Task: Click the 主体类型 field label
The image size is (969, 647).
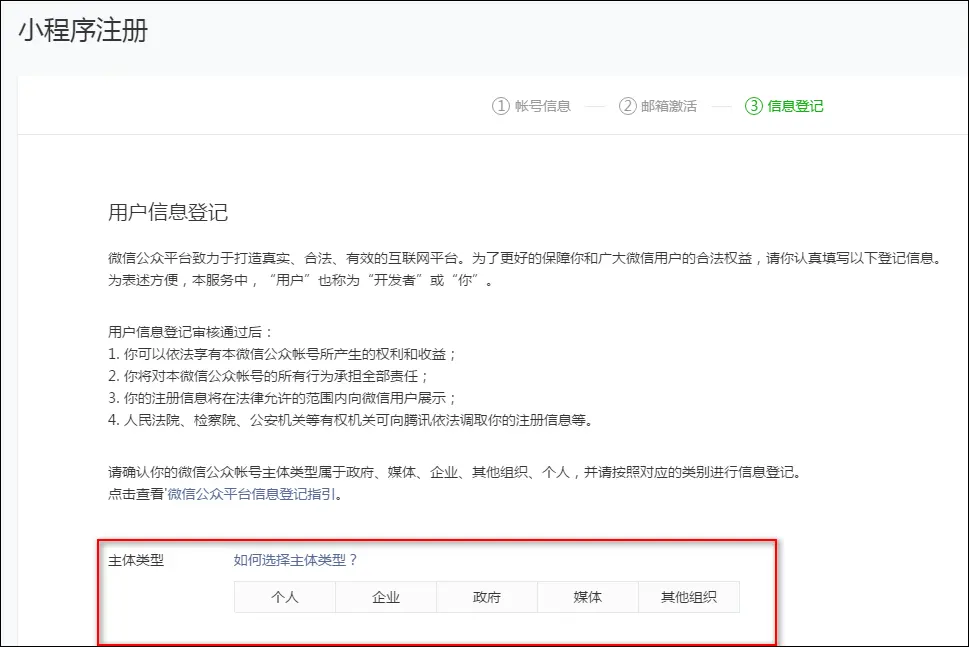Action: coord(136,560)
